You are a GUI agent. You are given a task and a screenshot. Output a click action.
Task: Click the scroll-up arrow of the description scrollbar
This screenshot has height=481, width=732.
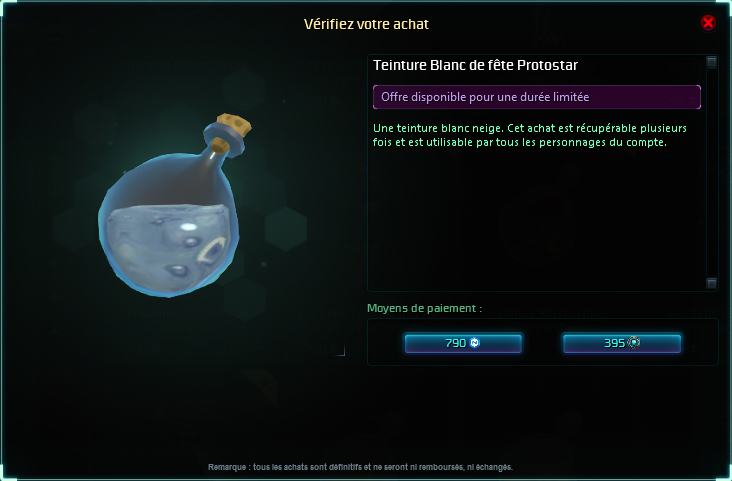pos(711,62)
